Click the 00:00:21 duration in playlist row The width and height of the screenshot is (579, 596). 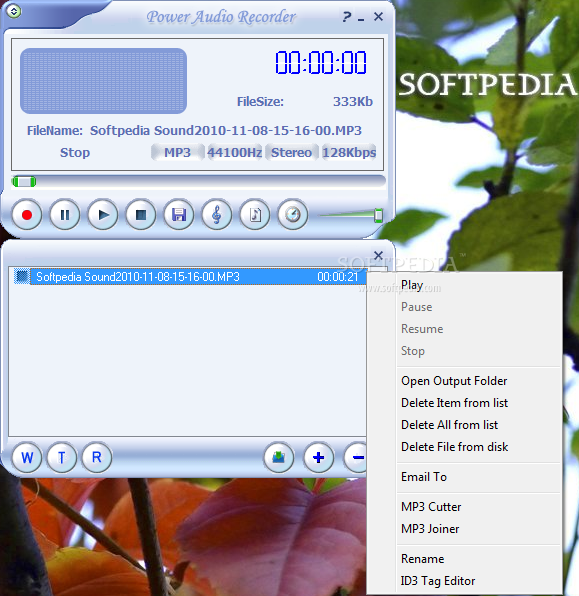338,277
